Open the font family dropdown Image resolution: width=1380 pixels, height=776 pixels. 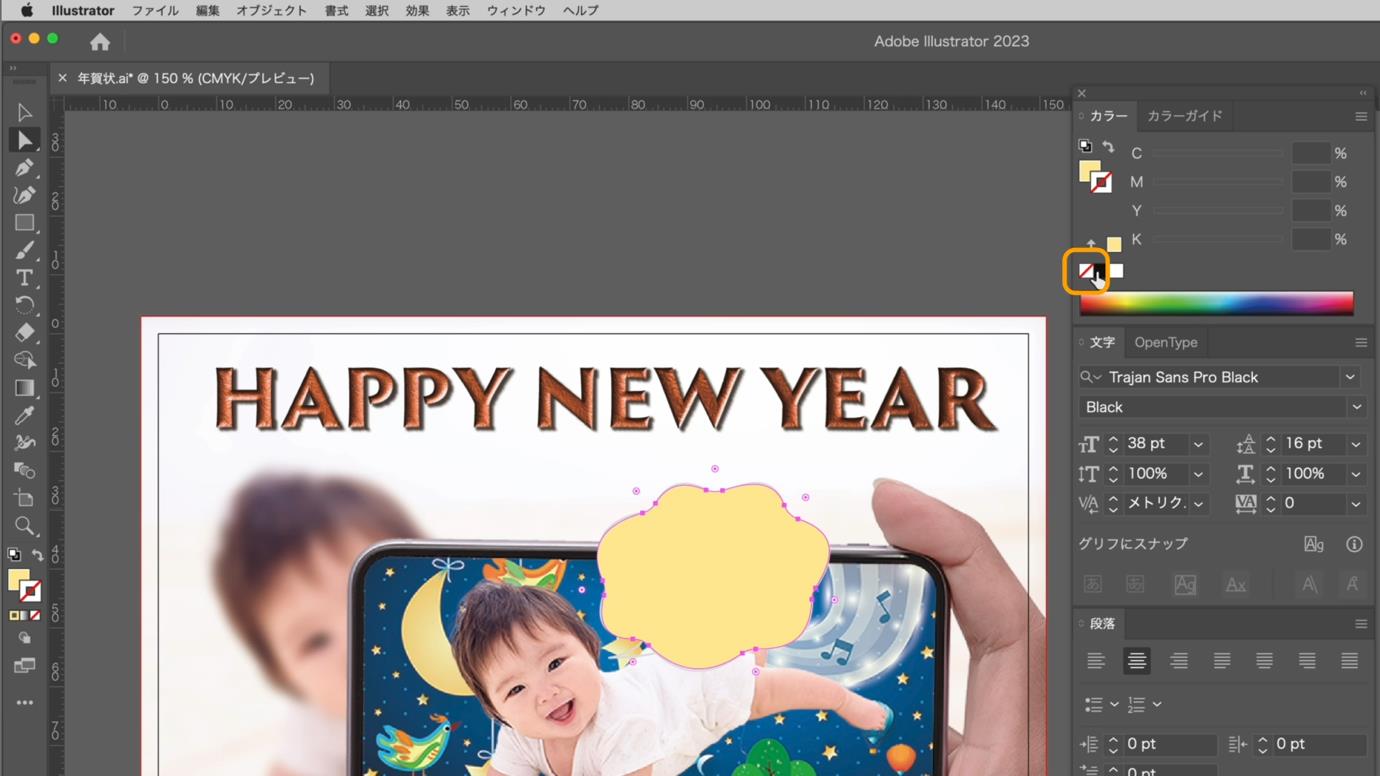pyautogui.click(x=1350, y=377)
